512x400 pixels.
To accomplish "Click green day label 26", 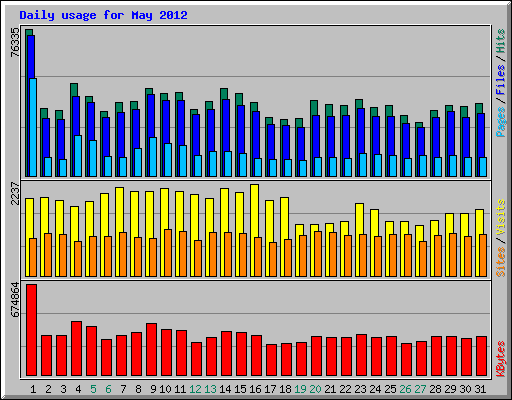I will (x=405, y=389).
